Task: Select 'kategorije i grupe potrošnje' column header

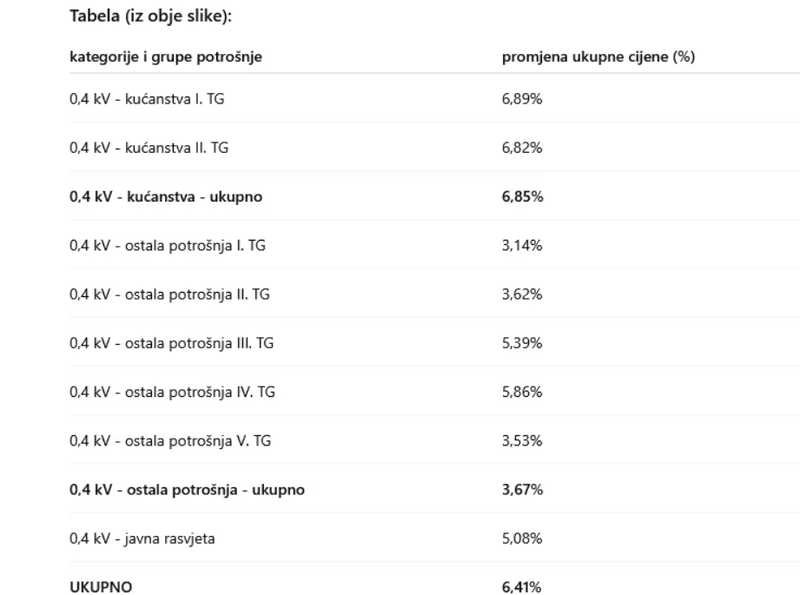Action: click(x=166, y=57)
